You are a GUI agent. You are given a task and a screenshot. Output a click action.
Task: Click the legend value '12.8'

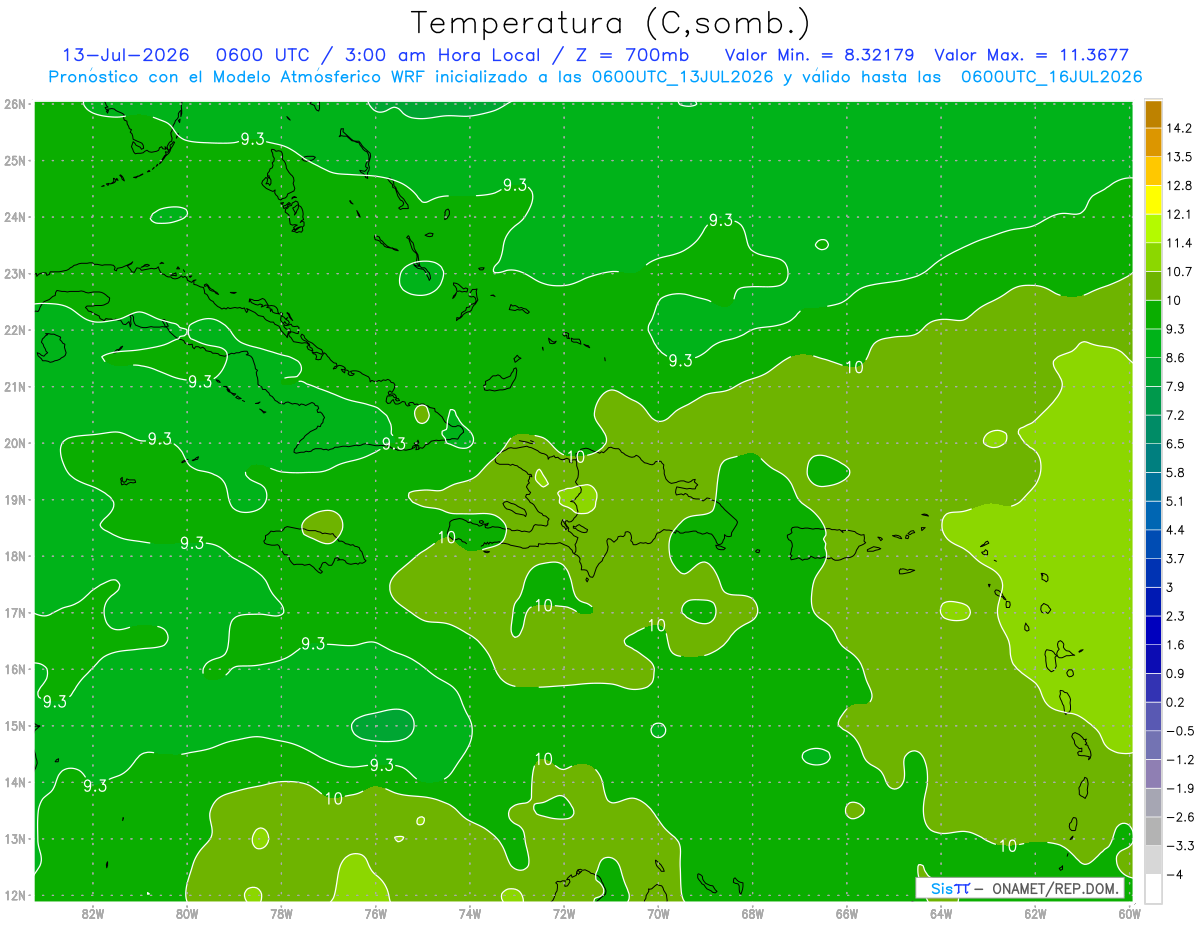click(1179, 186)
